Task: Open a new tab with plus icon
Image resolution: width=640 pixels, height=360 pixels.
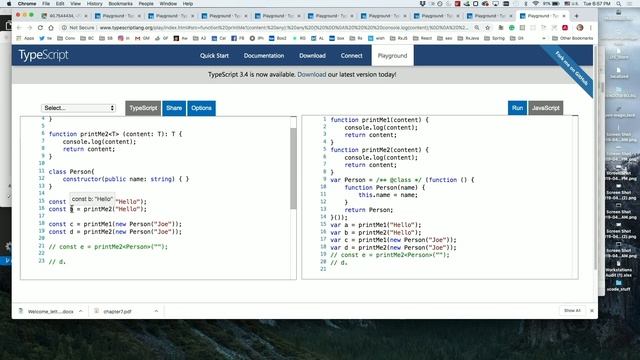Action: (x=576, y=16)
